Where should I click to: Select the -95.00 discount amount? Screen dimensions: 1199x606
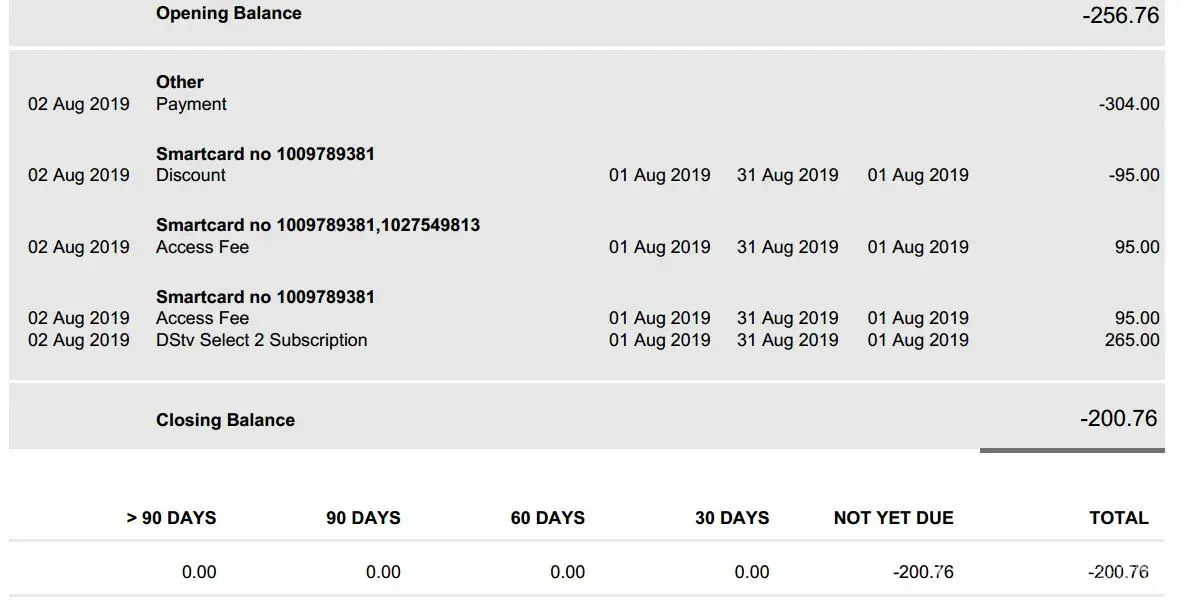coord(1134,175)
